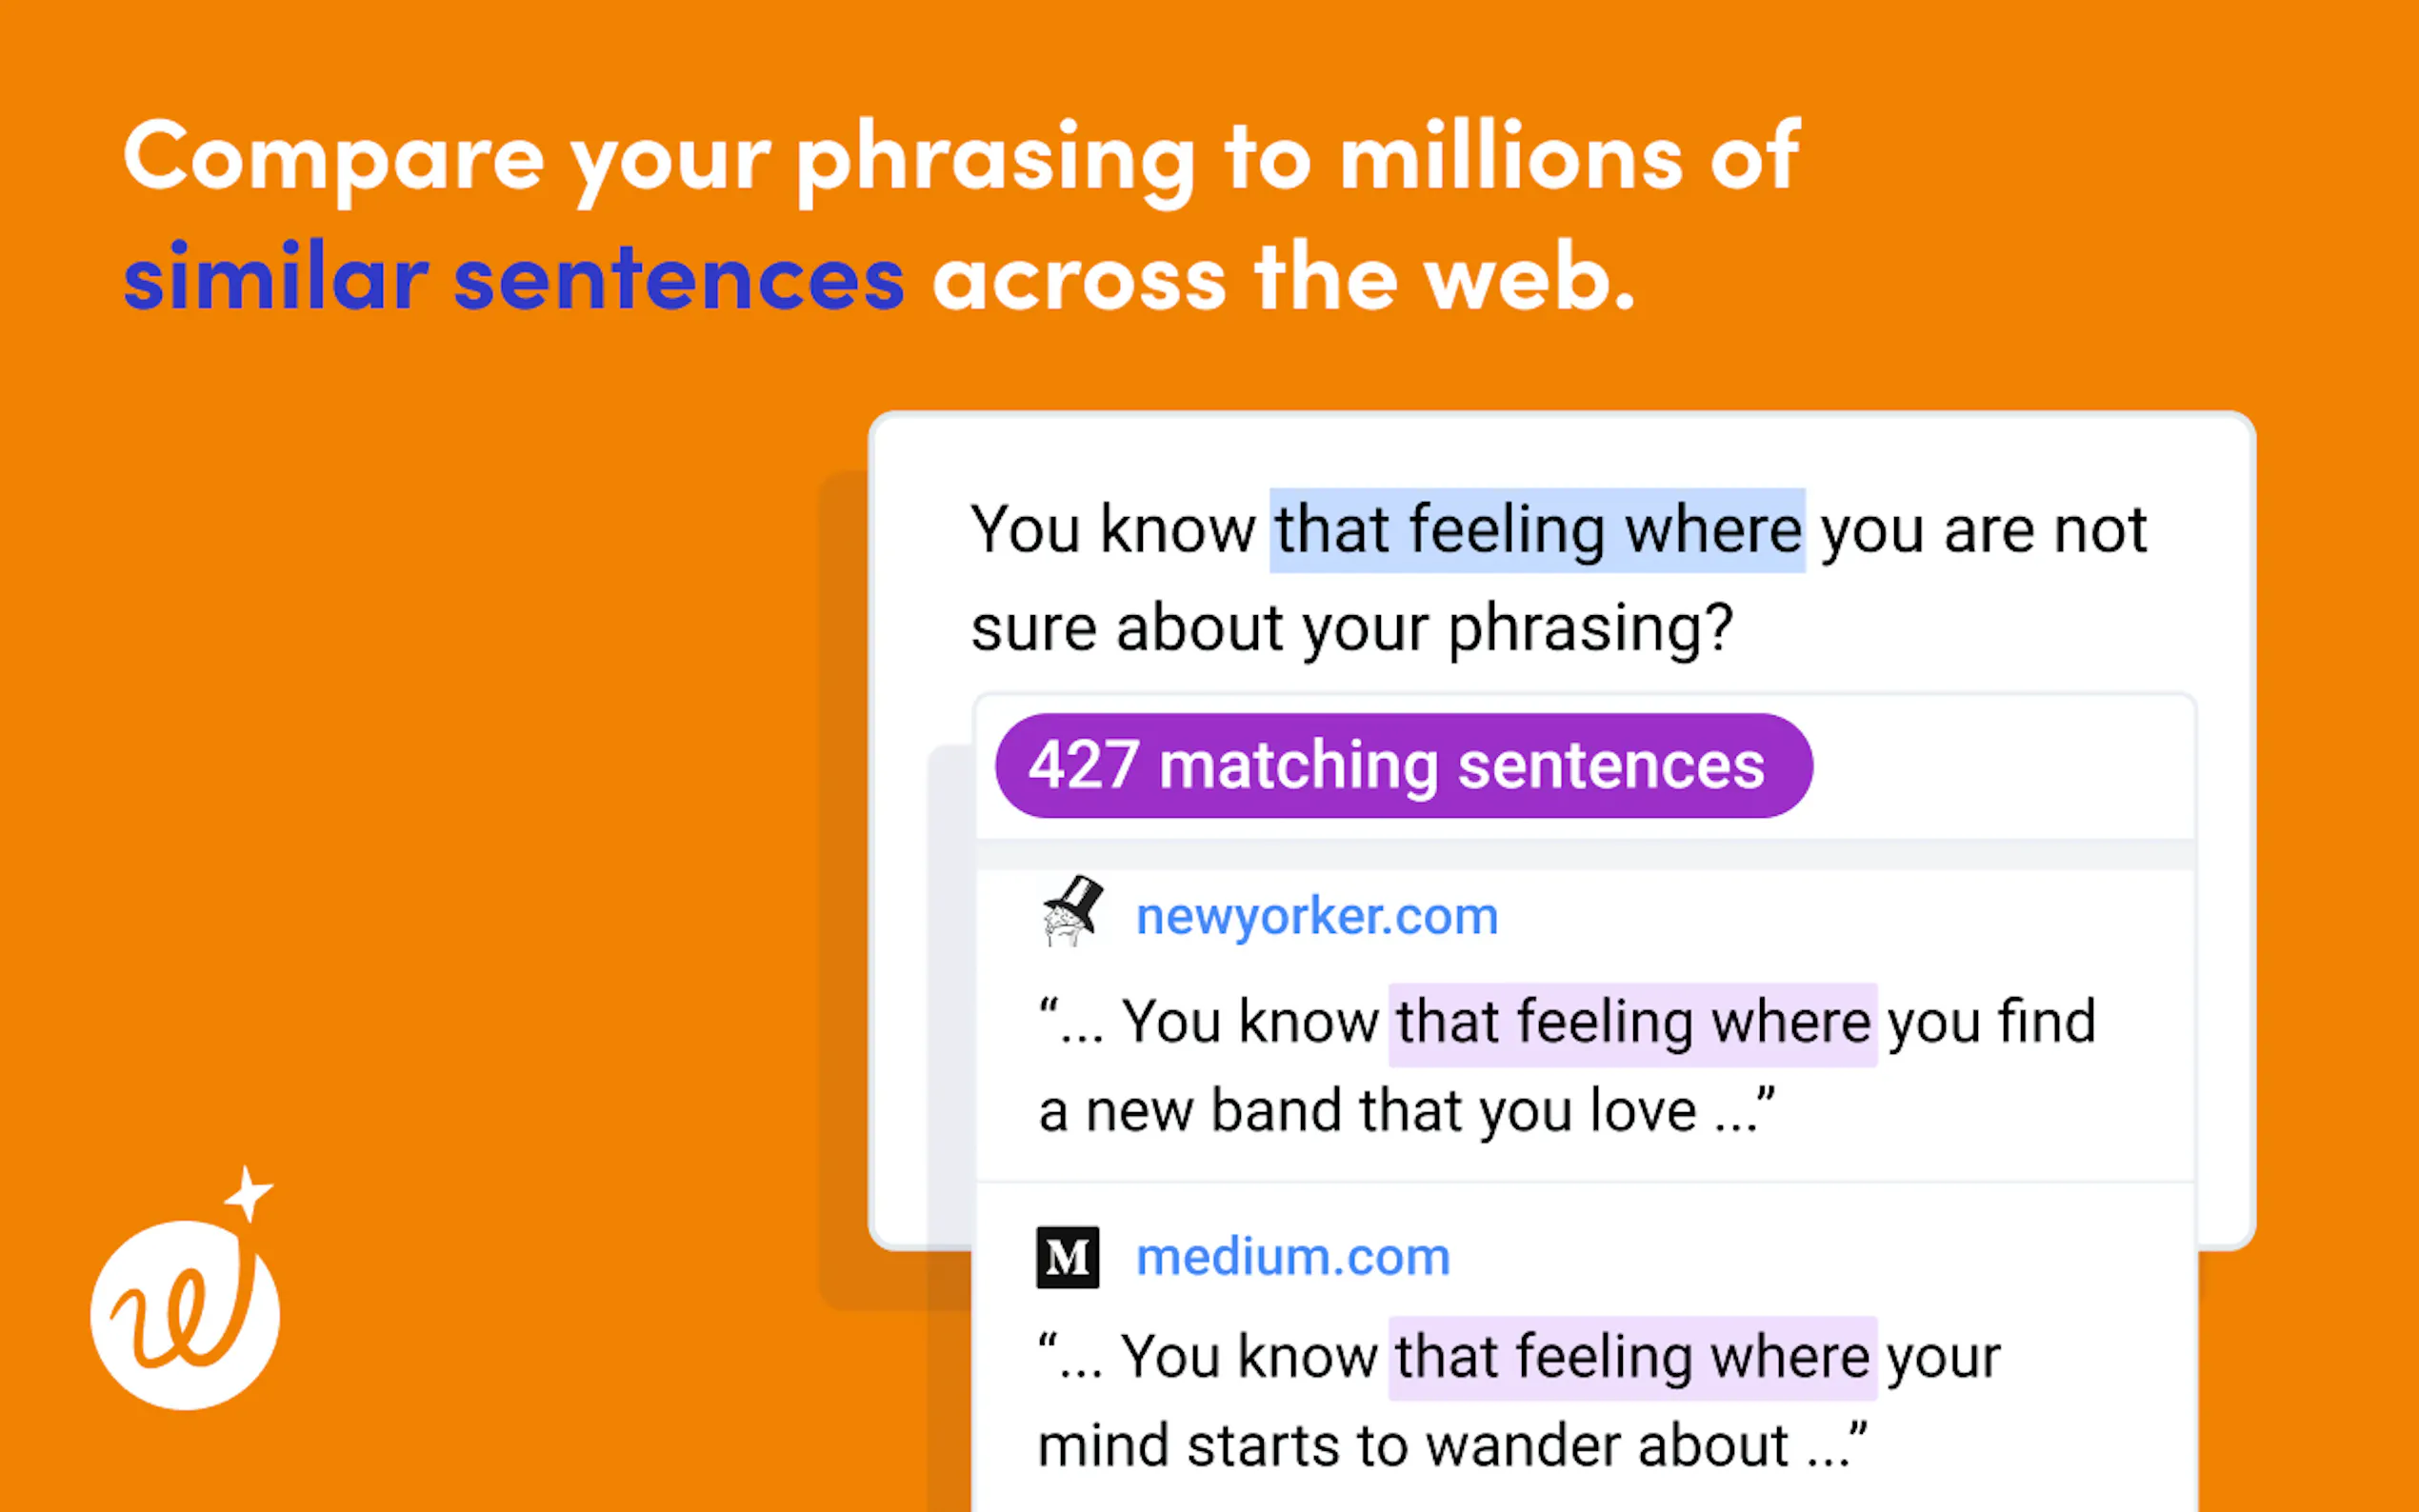Click the "Compare your phrasing to millions of" headline
The height and width of the screenshot is (1512, 2419).
(961, 158)
